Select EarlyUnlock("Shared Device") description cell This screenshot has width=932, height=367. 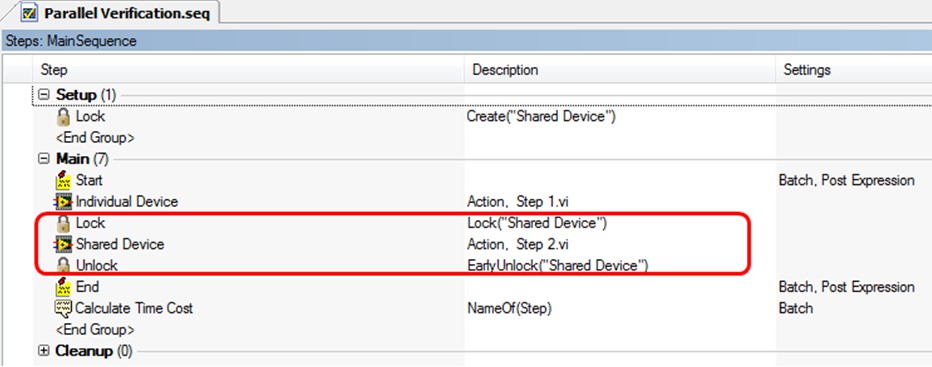pos(557,266)
